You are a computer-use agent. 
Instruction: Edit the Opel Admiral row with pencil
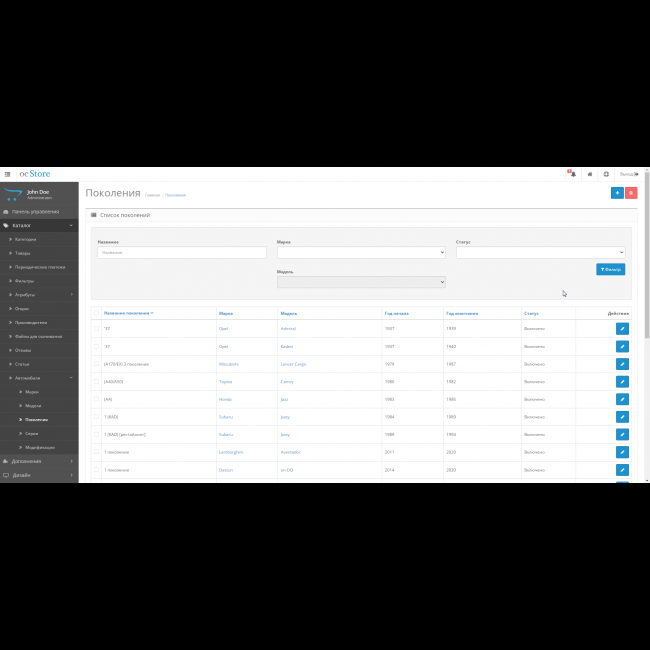622,328
